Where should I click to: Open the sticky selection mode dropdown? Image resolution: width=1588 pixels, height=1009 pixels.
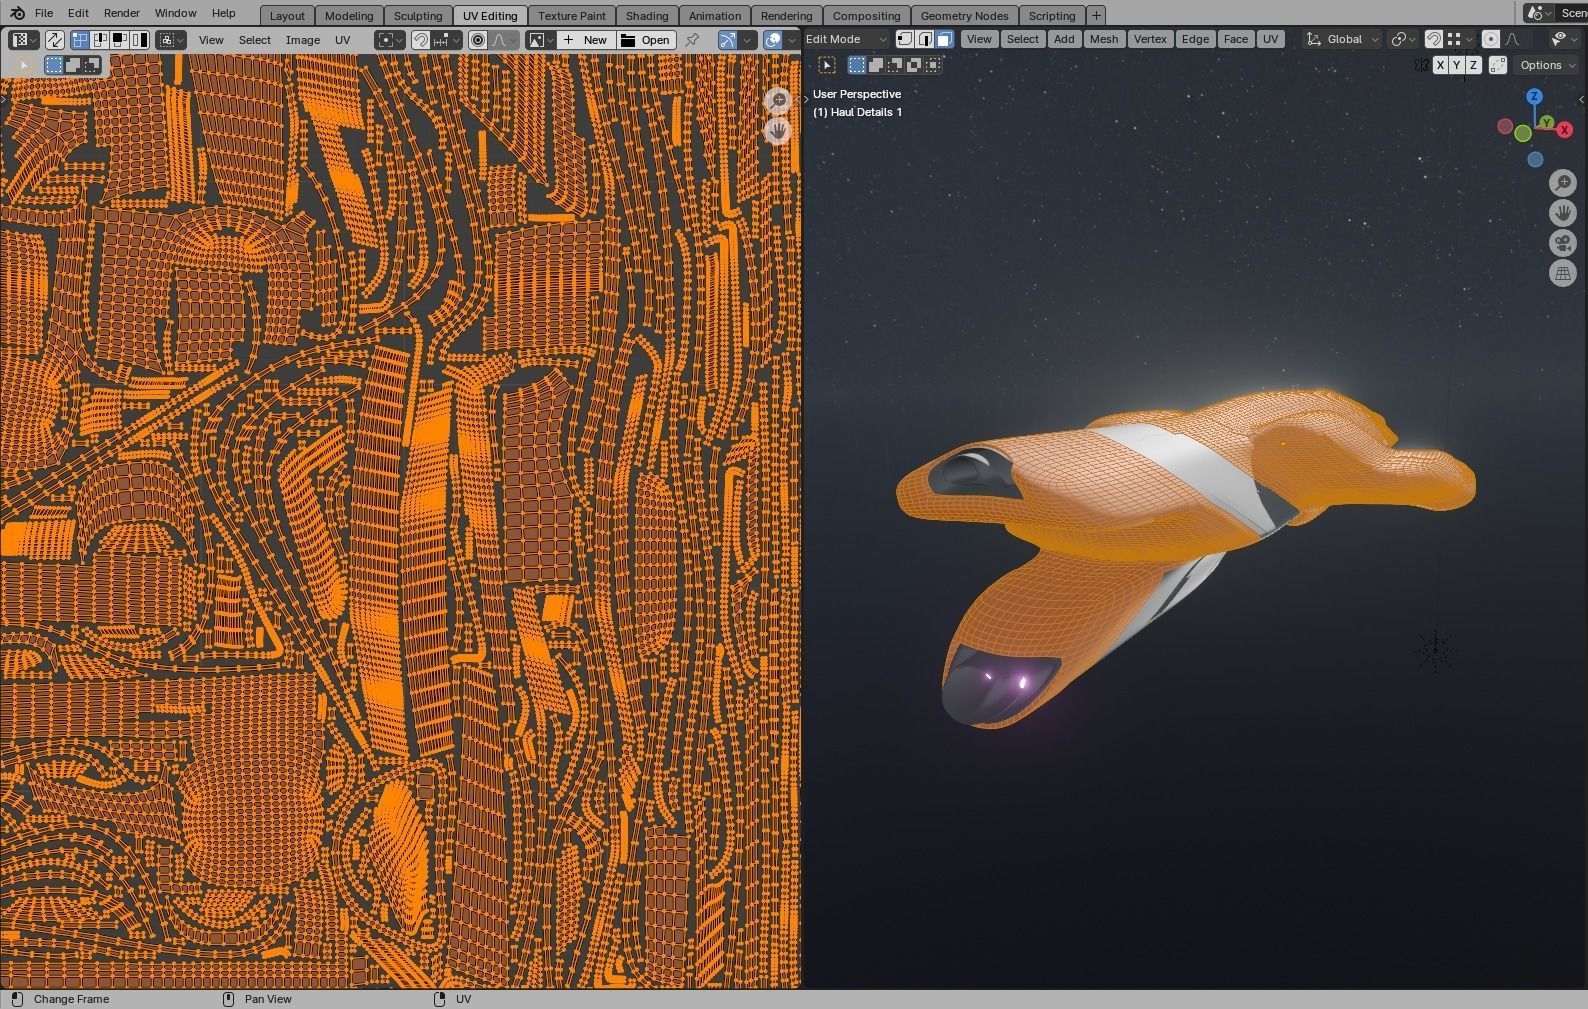pyautogui.click(x=171, y=40)
